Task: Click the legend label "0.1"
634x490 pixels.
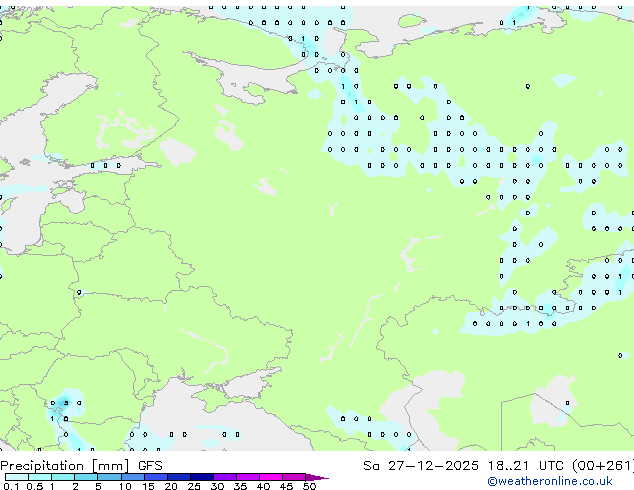Action: tap(11, 486)
